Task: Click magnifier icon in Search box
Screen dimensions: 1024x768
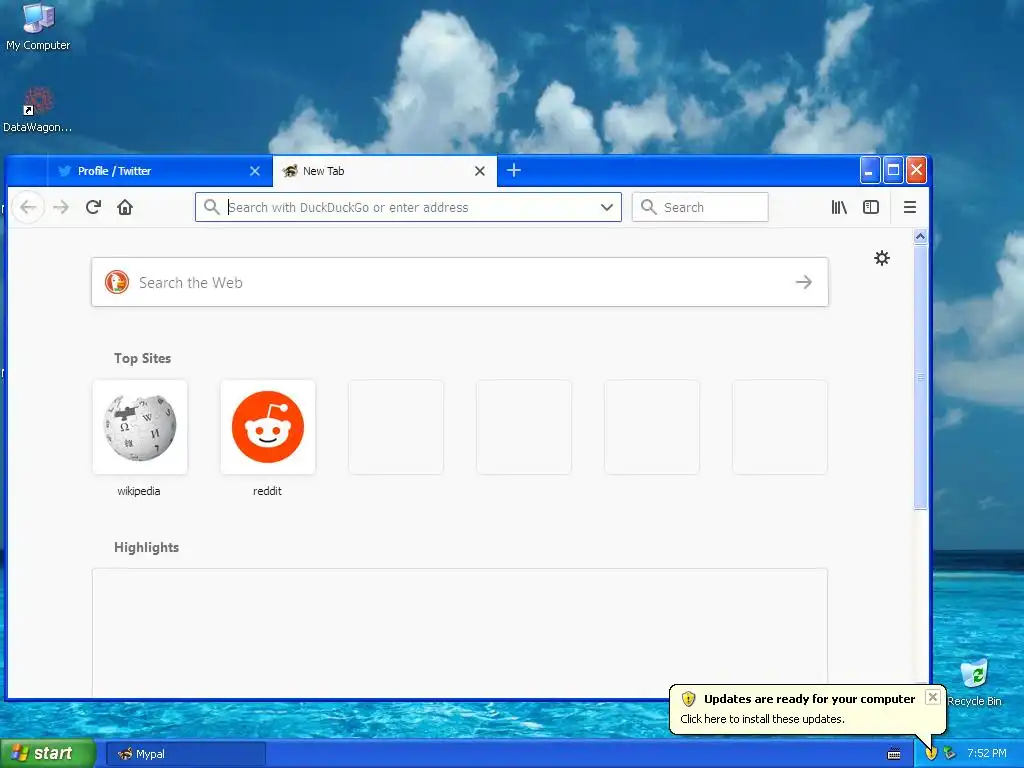Action: [648, 207]
